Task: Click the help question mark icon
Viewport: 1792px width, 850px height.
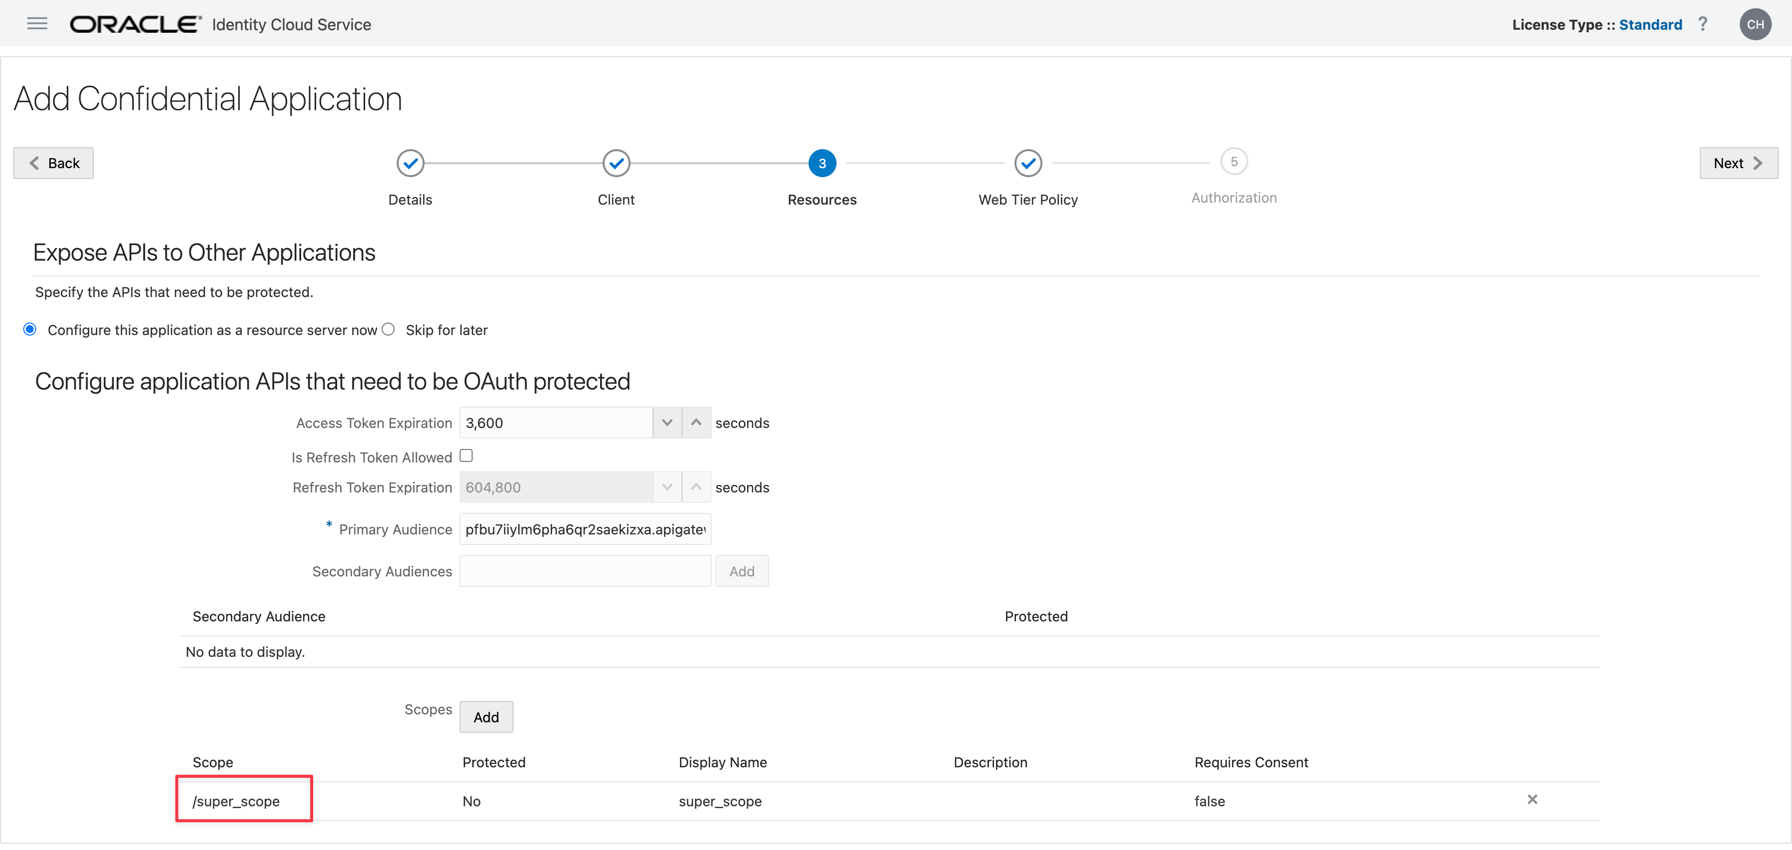Action: pos(1703,24)
